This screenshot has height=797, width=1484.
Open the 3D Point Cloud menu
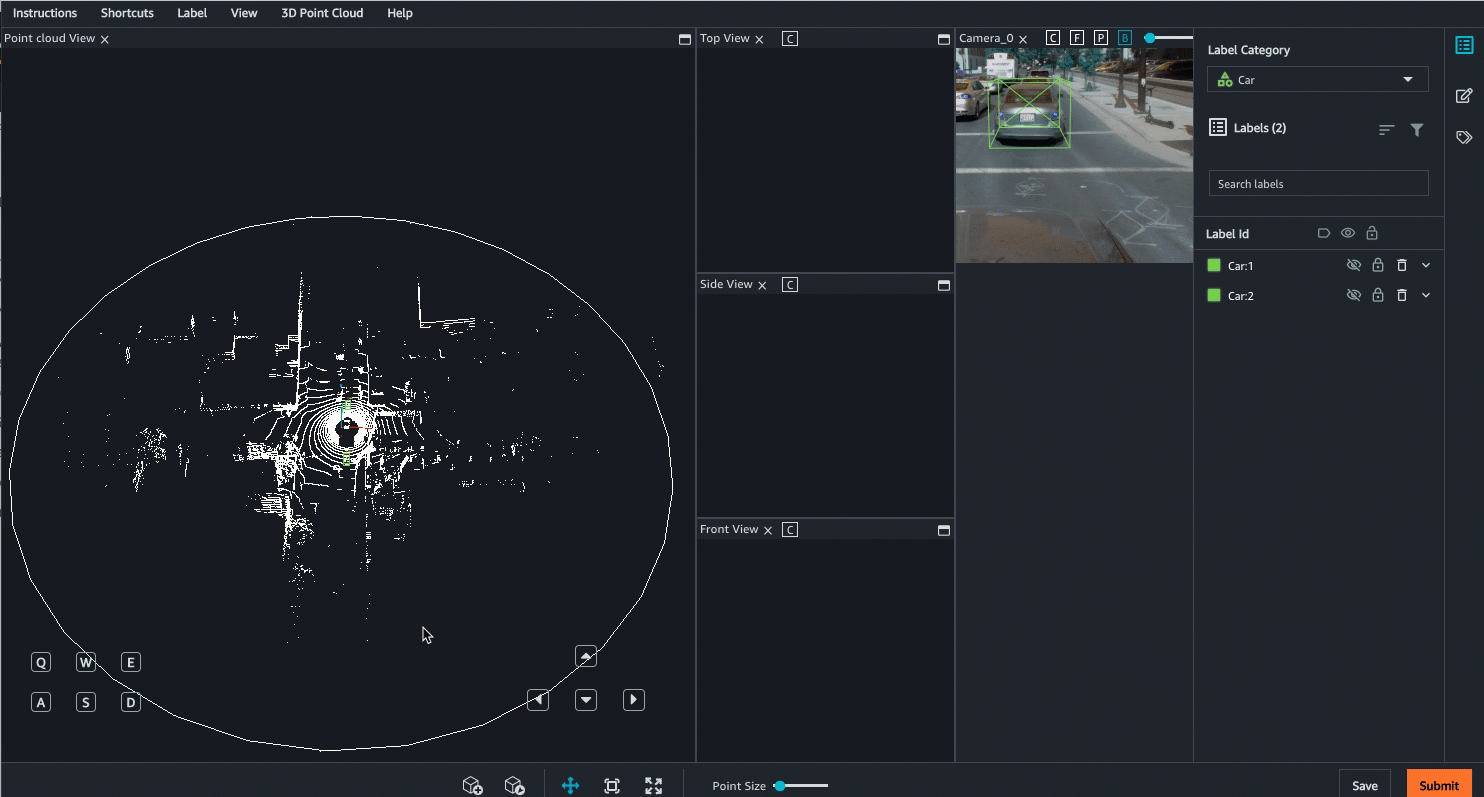[322, 13]
